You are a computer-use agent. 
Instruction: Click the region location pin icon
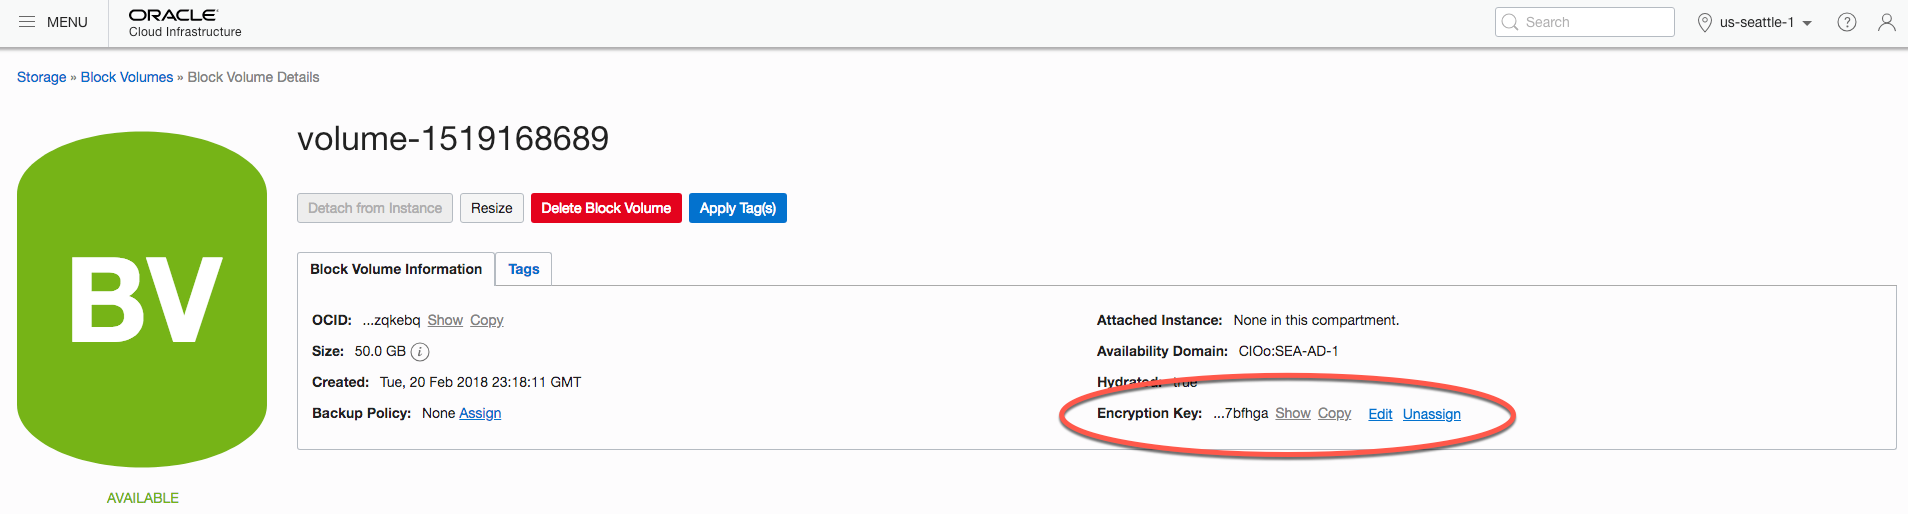(1705, 22)
